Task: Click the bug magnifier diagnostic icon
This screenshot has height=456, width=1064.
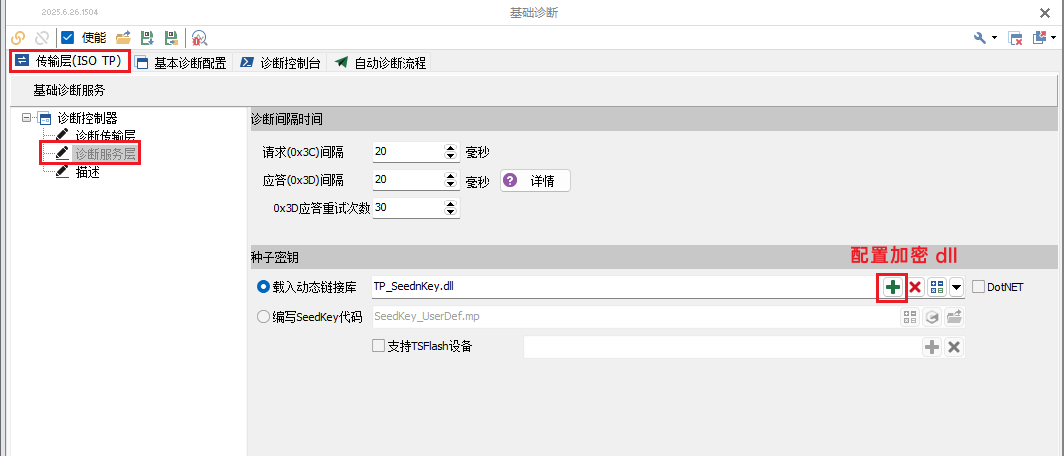Action: pyautogui.click(x=199, y=38)
